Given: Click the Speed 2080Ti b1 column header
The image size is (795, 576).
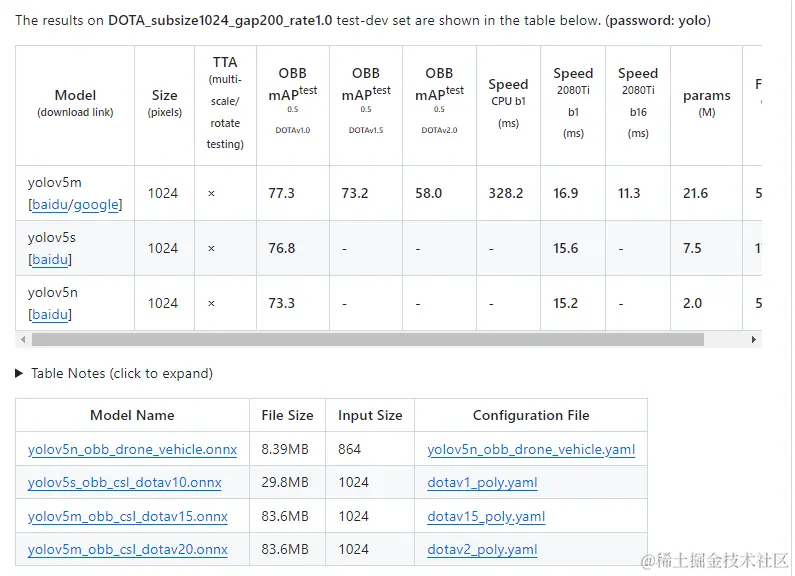Looking at the screenshot, I should (x=573, y=103).
